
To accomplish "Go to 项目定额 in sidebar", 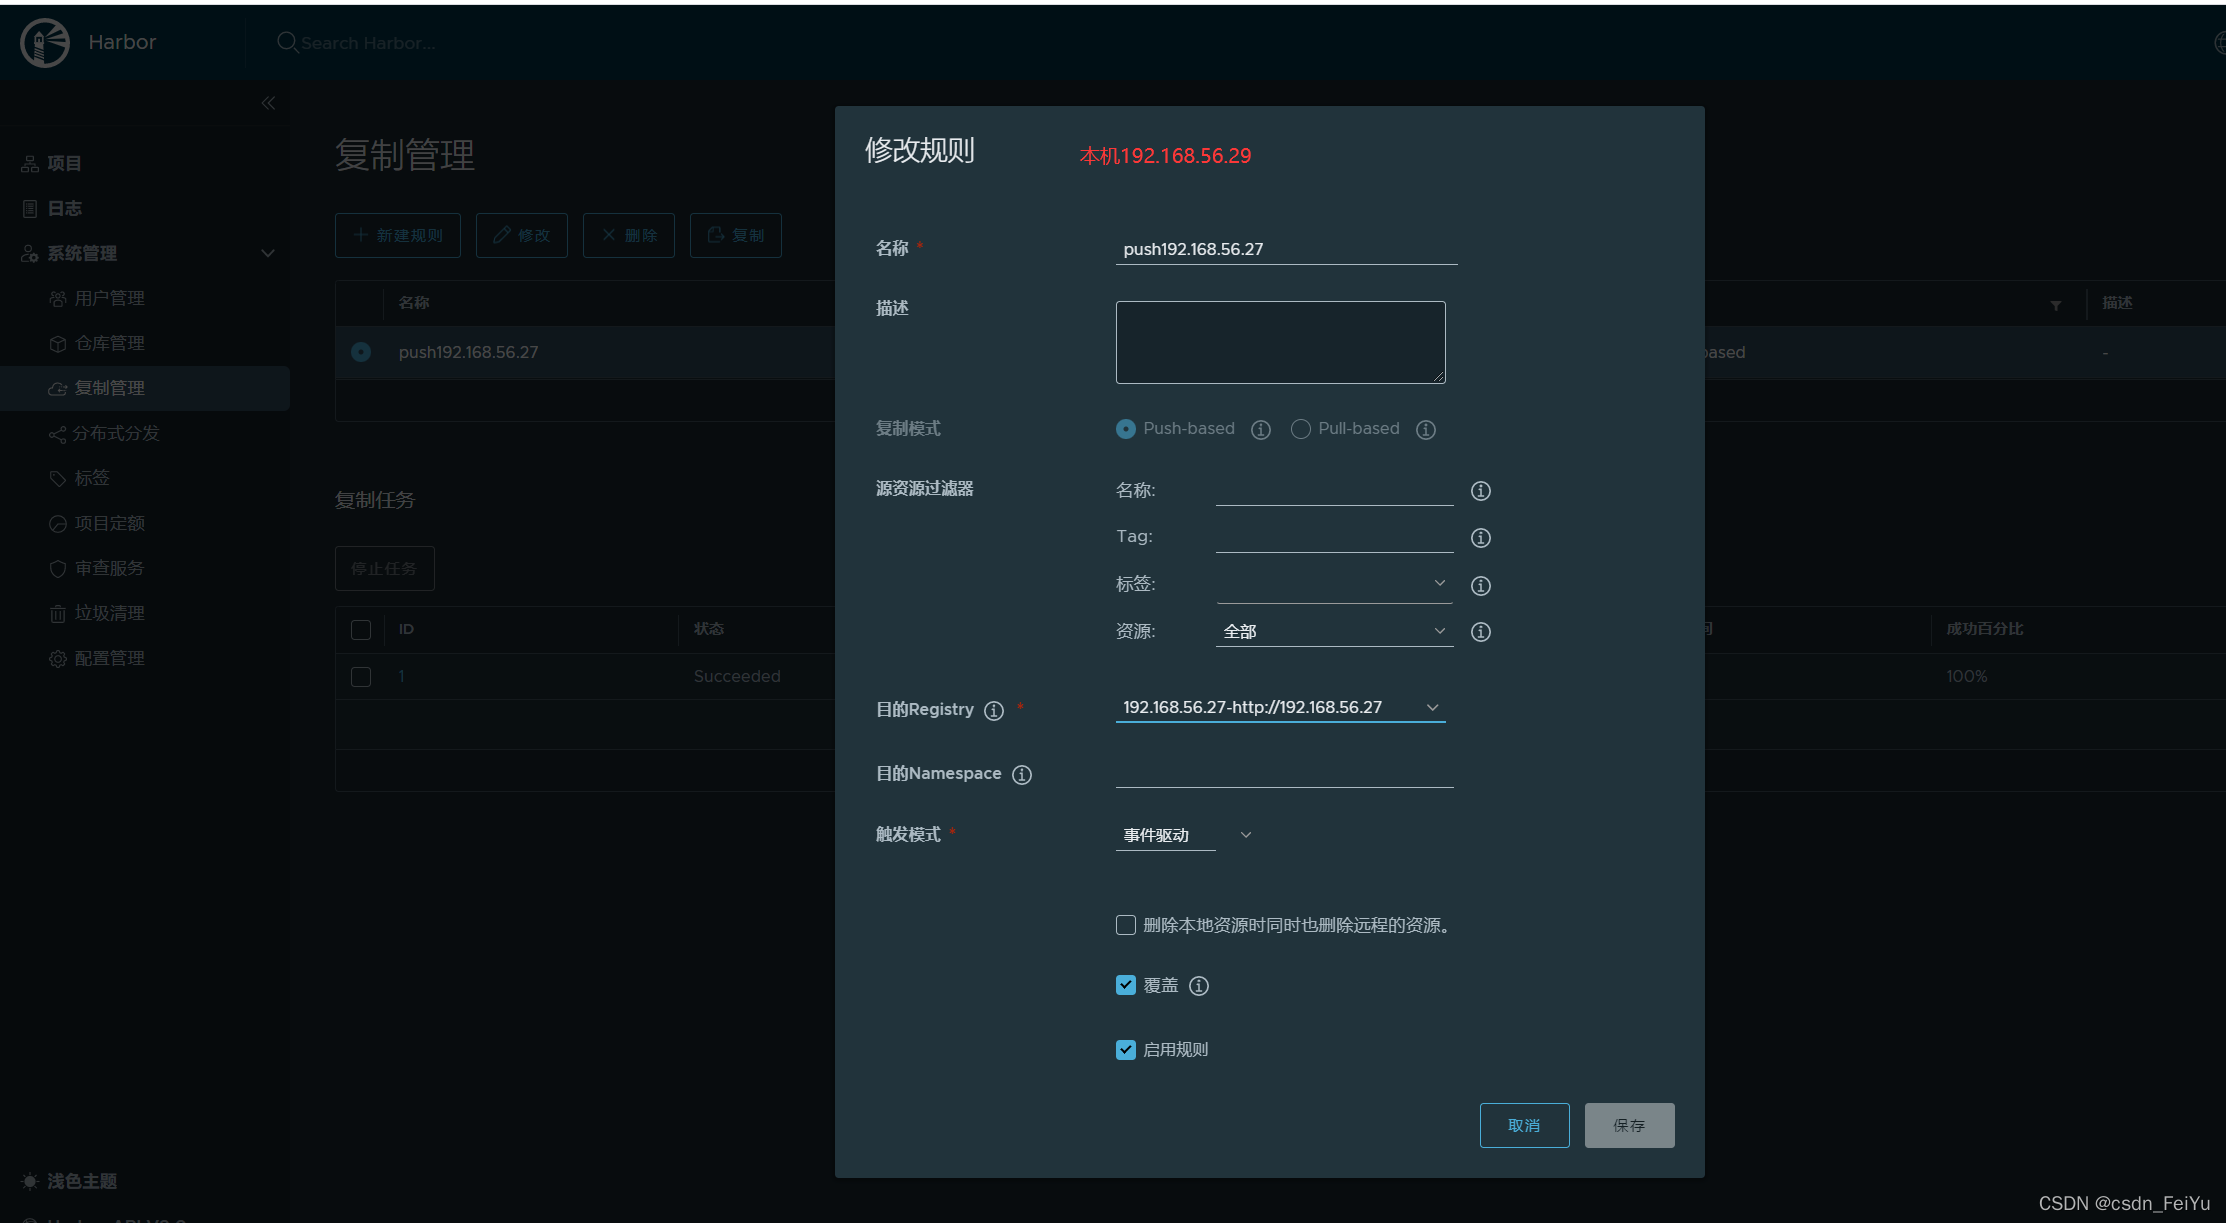I will click(x=109, y=523).
